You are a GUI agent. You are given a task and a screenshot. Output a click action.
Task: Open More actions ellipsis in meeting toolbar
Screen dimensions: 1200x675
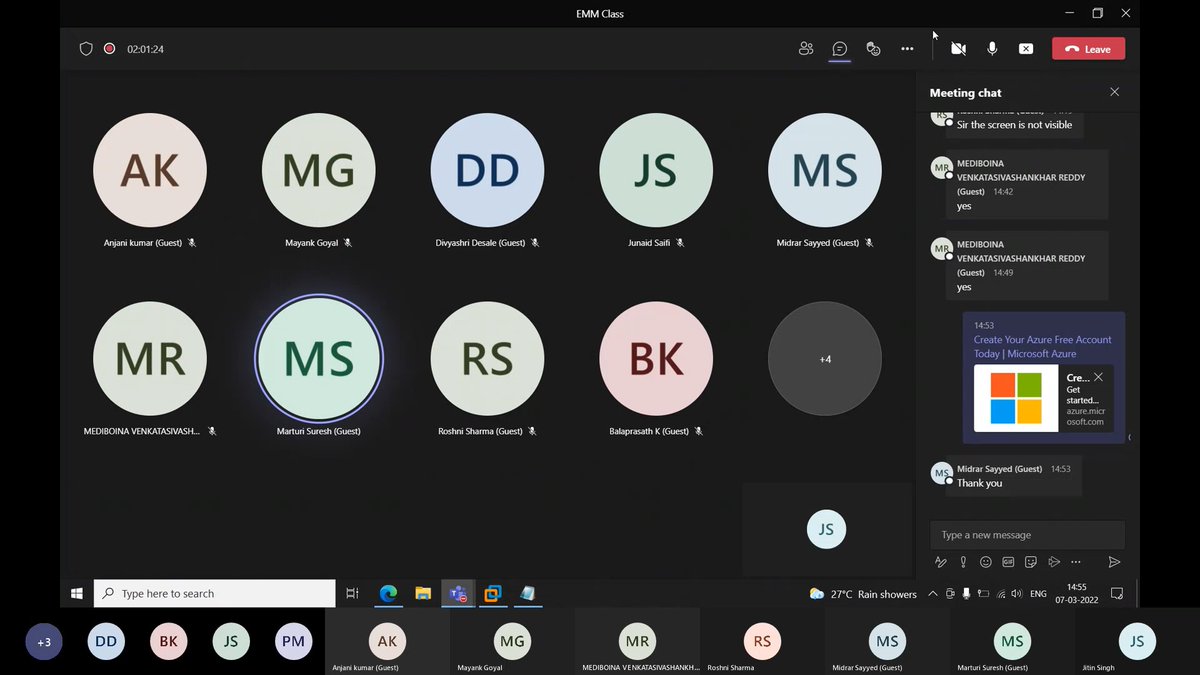pyautogui.click(x=907, y=49)
